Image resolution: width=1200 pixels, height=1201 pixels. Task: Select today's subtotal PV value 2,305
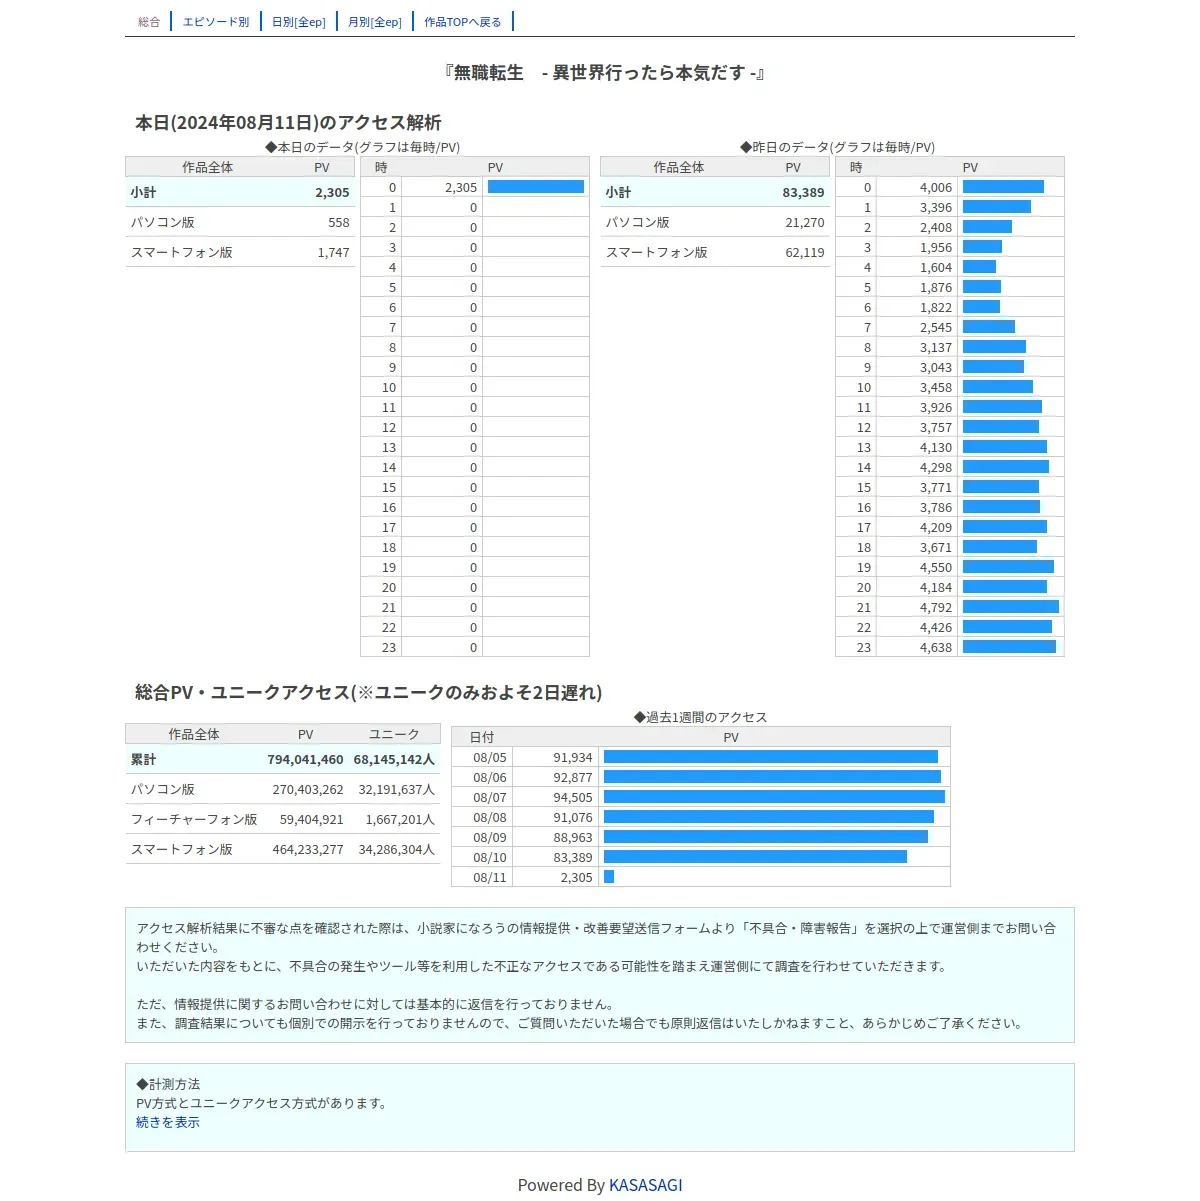coord(332,193)
